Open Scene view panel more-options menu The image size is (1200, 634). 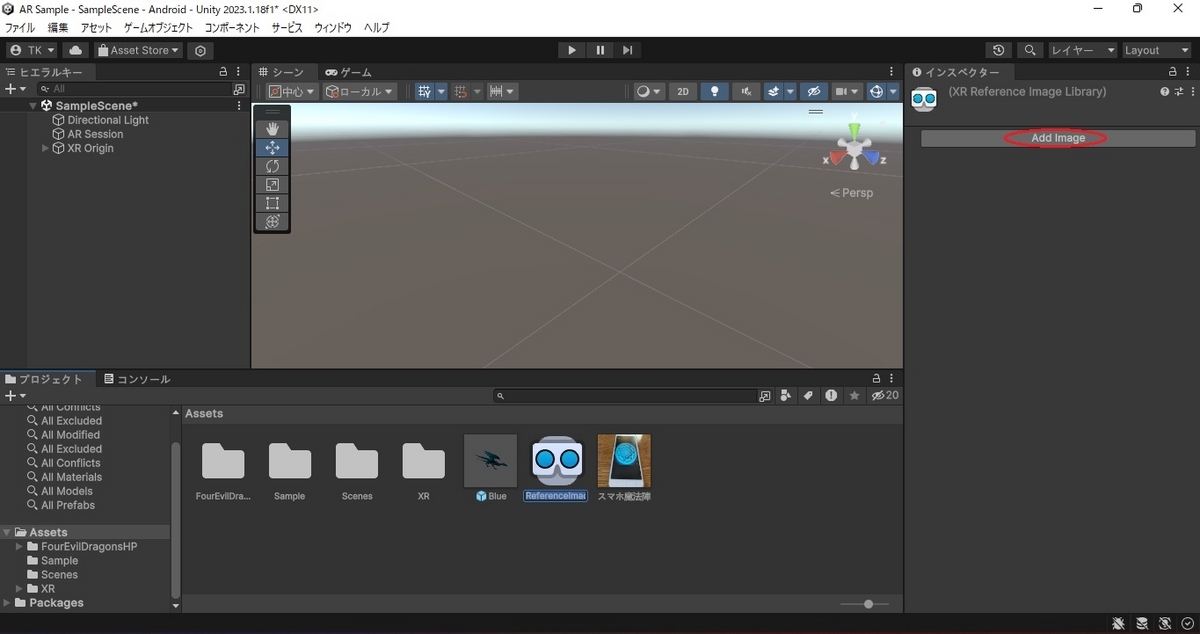pos(892,72)
